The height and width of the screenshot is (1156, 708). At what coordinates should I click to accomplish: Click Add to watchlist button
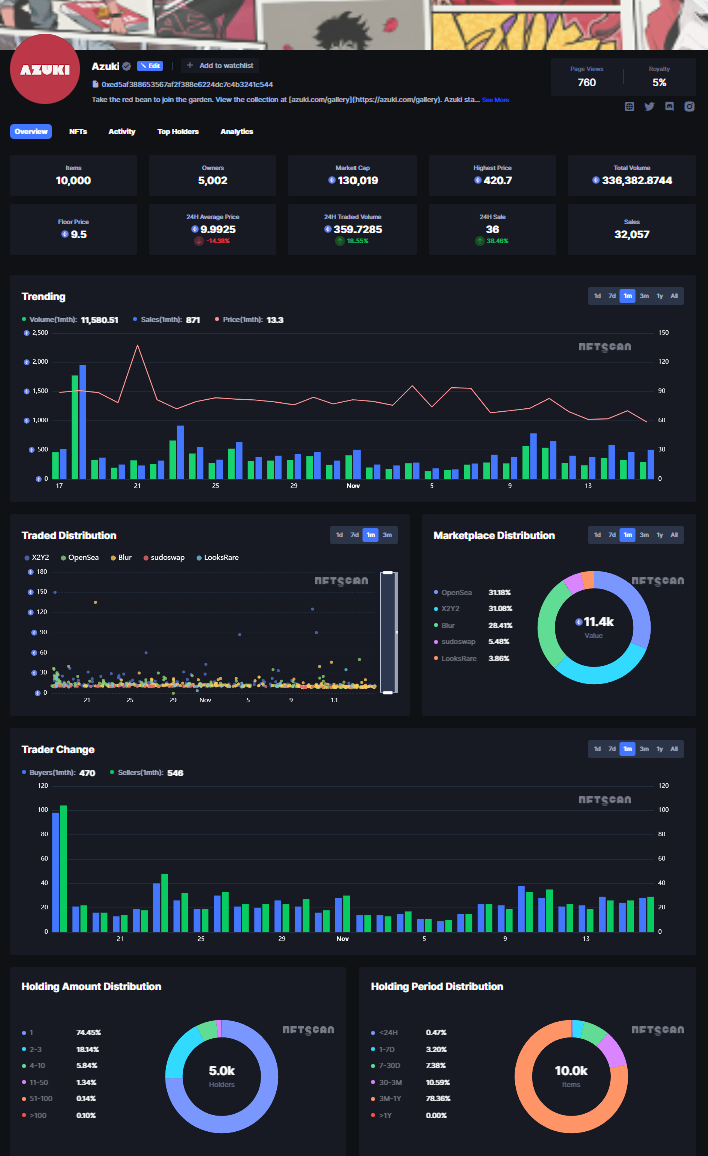click(x=220, y=66)
